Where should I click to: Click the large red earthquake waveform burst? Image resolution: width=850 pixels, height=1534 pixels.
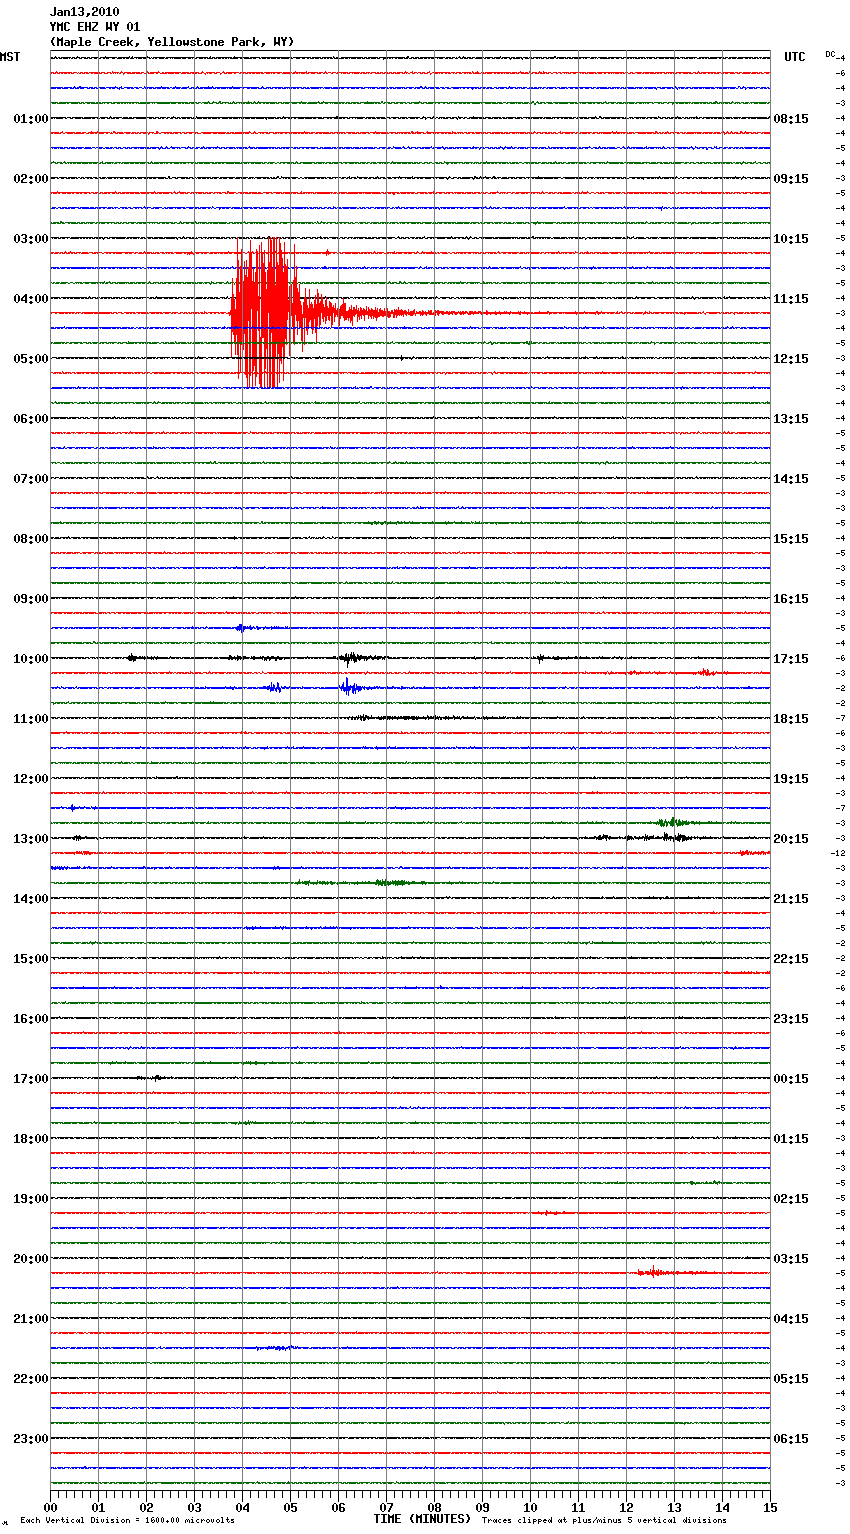tap(262, 313)
